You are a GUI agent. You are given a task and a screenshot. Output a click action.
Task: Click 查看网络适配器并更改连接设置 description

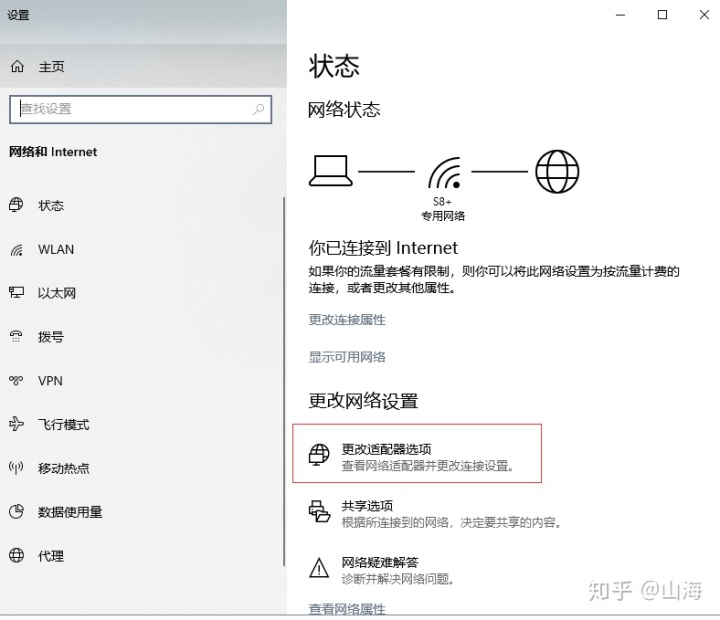pyautogui.click(x=428, y=466)
